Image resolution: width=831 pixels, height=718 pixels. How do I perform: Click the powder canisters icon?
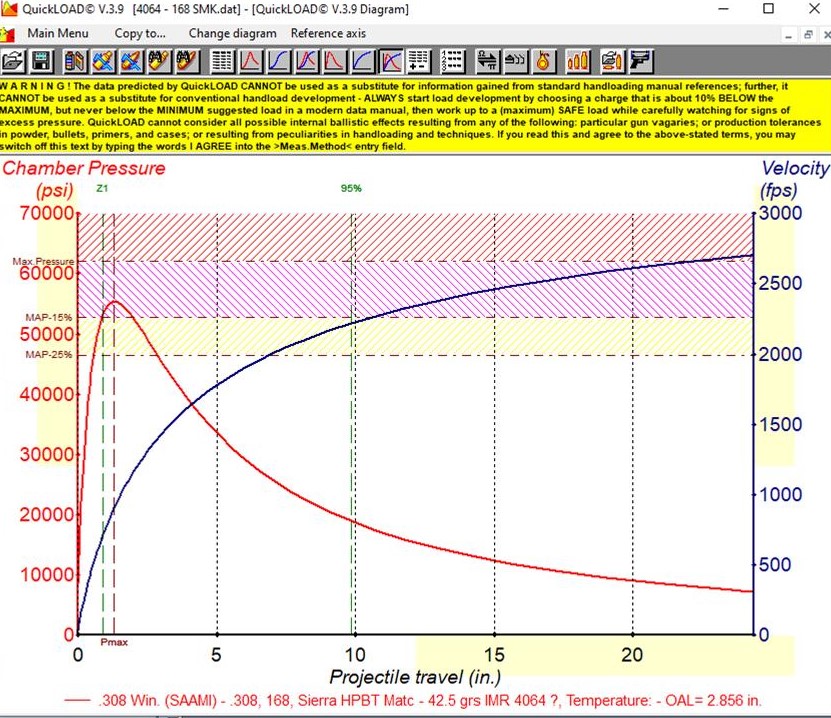point(75,61)
